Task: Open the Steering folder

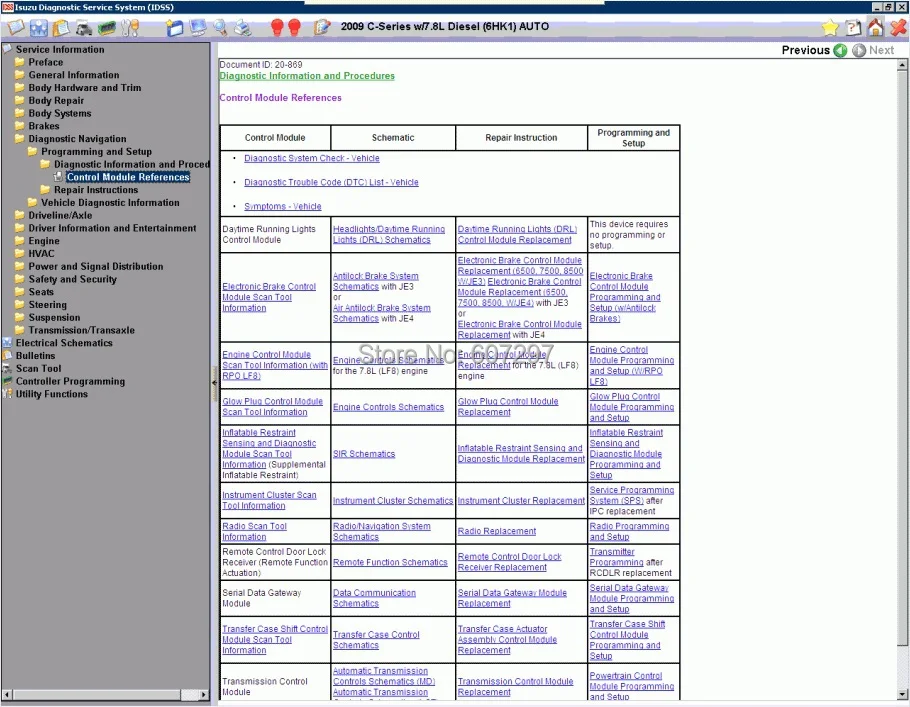Action: click(48, 305)
